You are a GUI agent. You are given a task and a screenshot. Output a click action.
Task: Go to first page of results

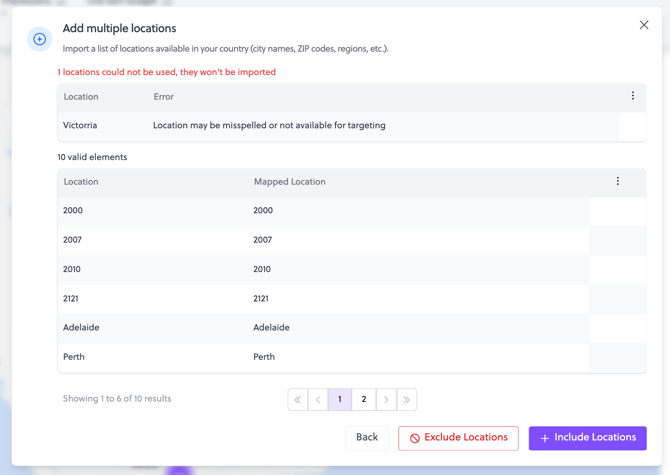click(x=298, y=400)
